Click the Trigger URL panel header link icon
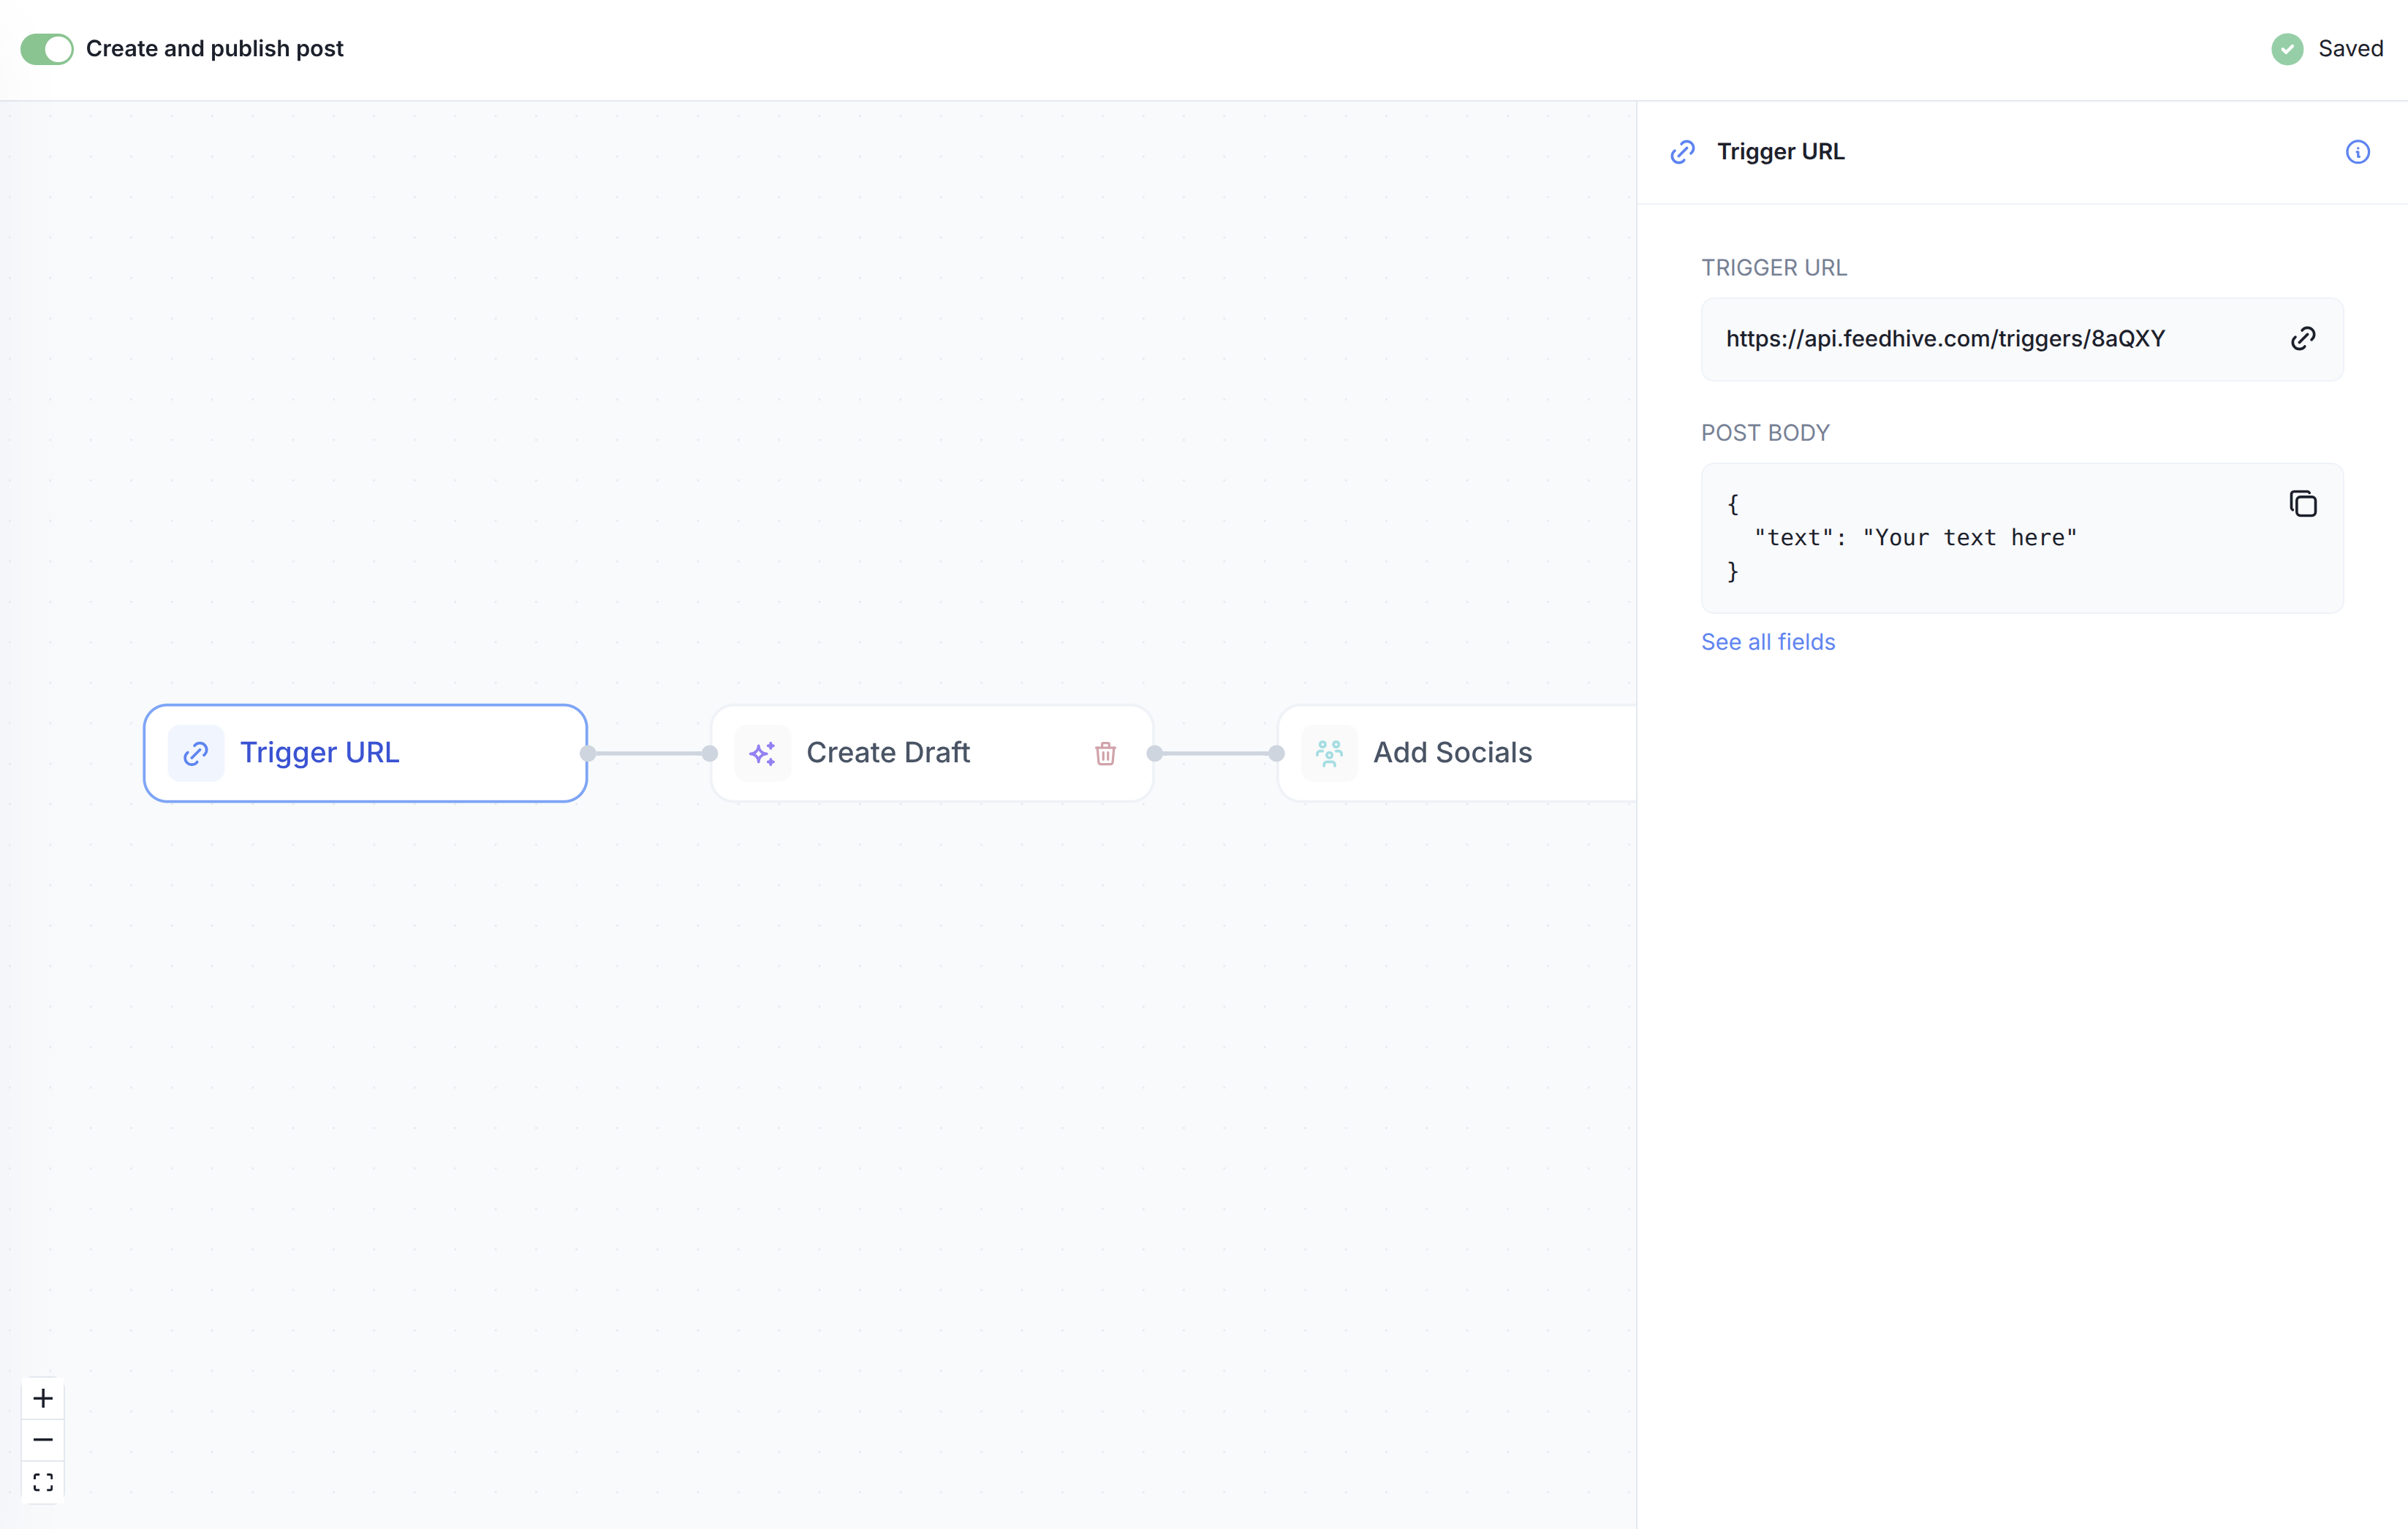This screenshot has height=1529, width=2408. 1682,152
